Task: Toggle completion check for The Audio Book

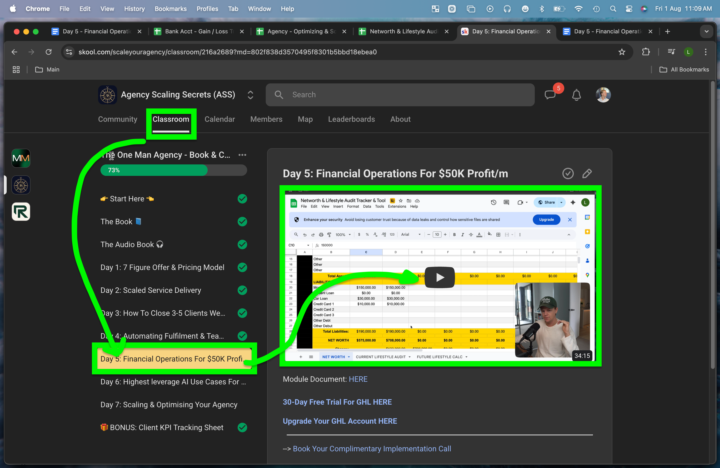Action: [242, 245]
